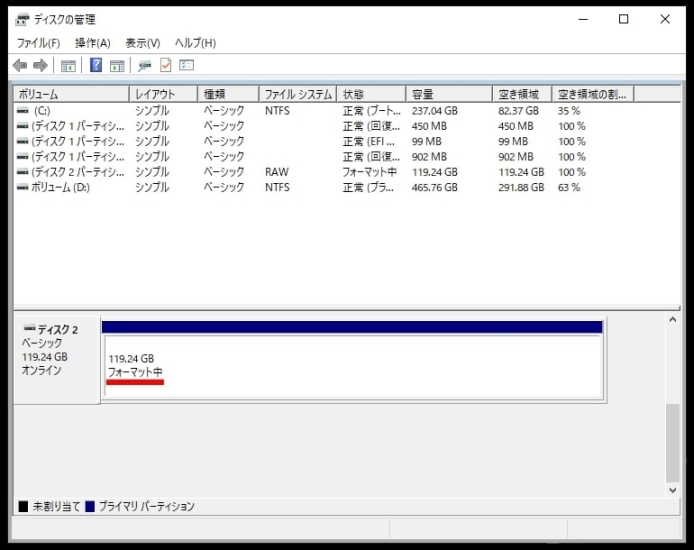Click the Back arrow toolbar icon

tap(20, 65)
